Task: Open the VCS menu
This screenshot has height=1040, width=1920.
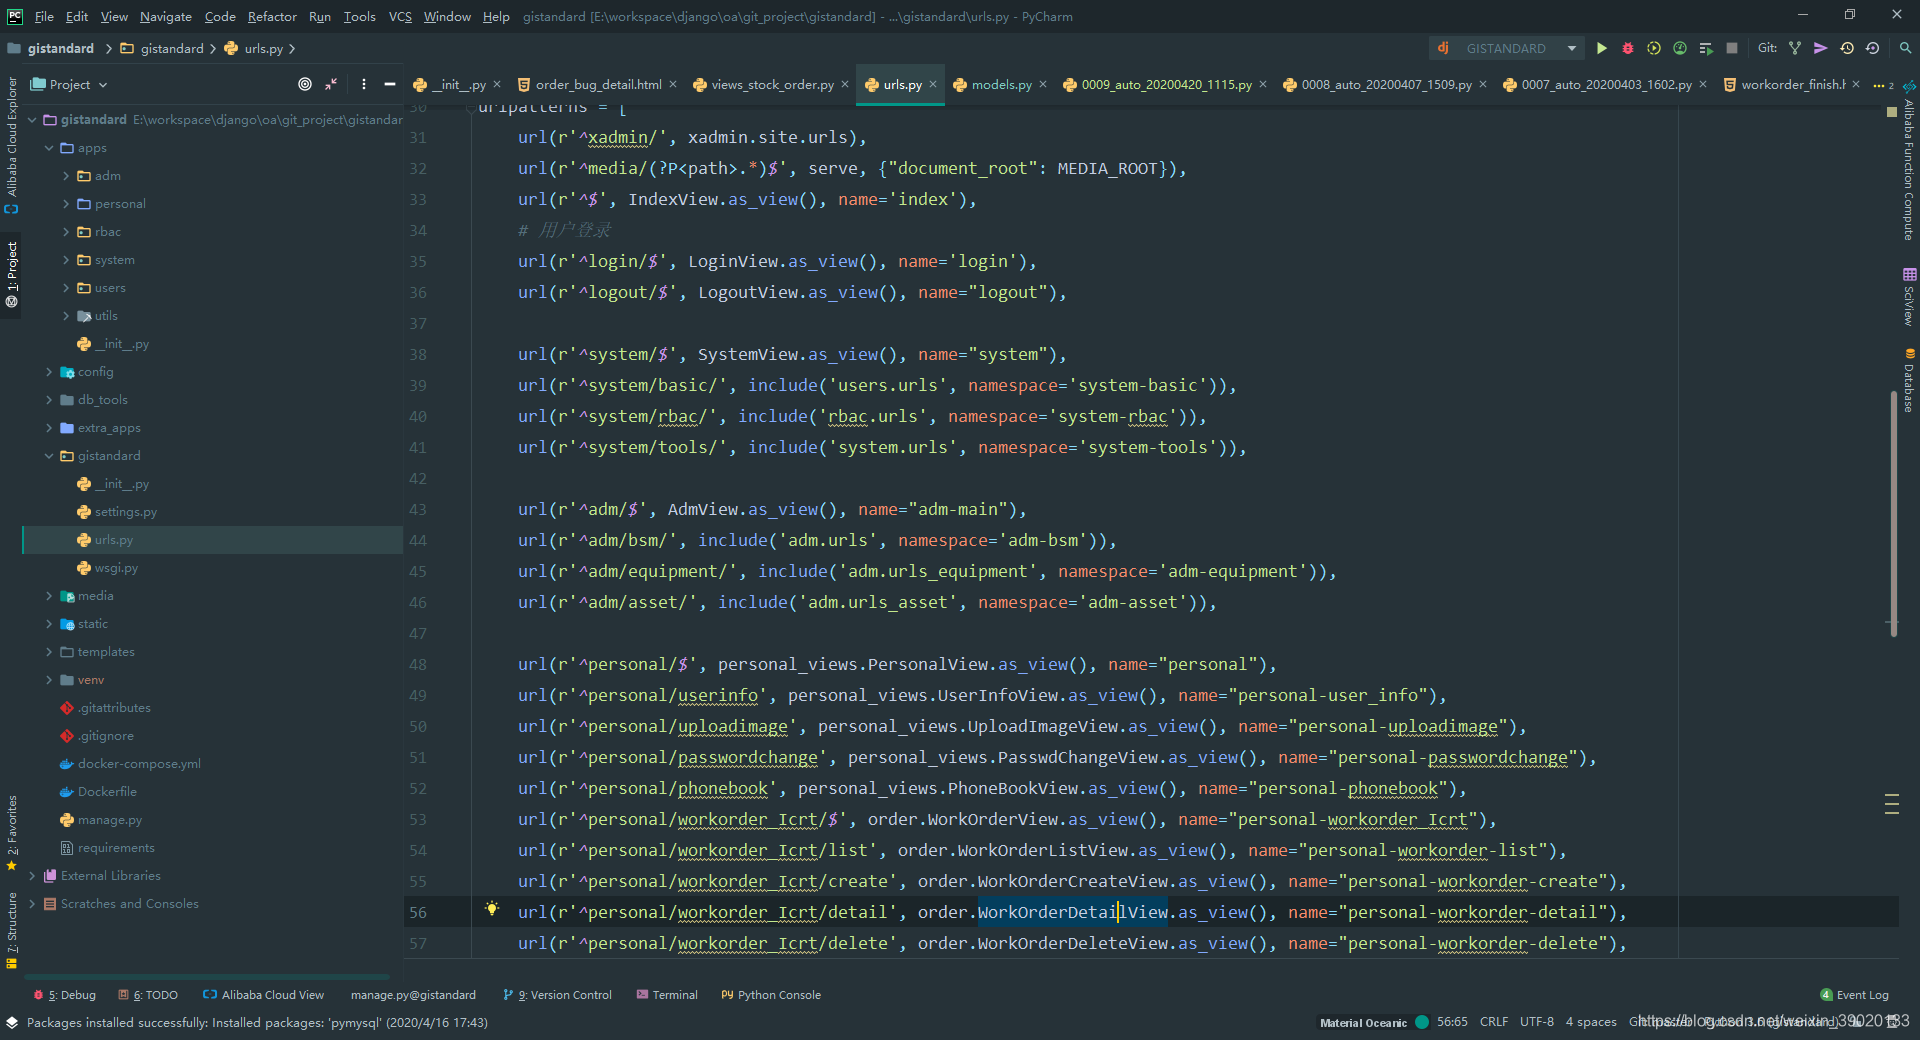Action: [400, 16]
